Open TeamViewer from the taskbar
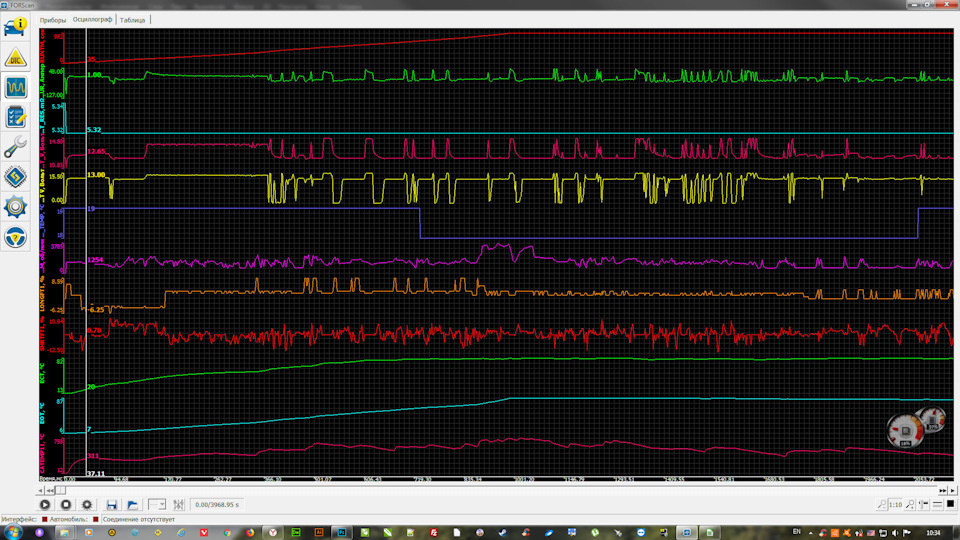 pos(640,533)
